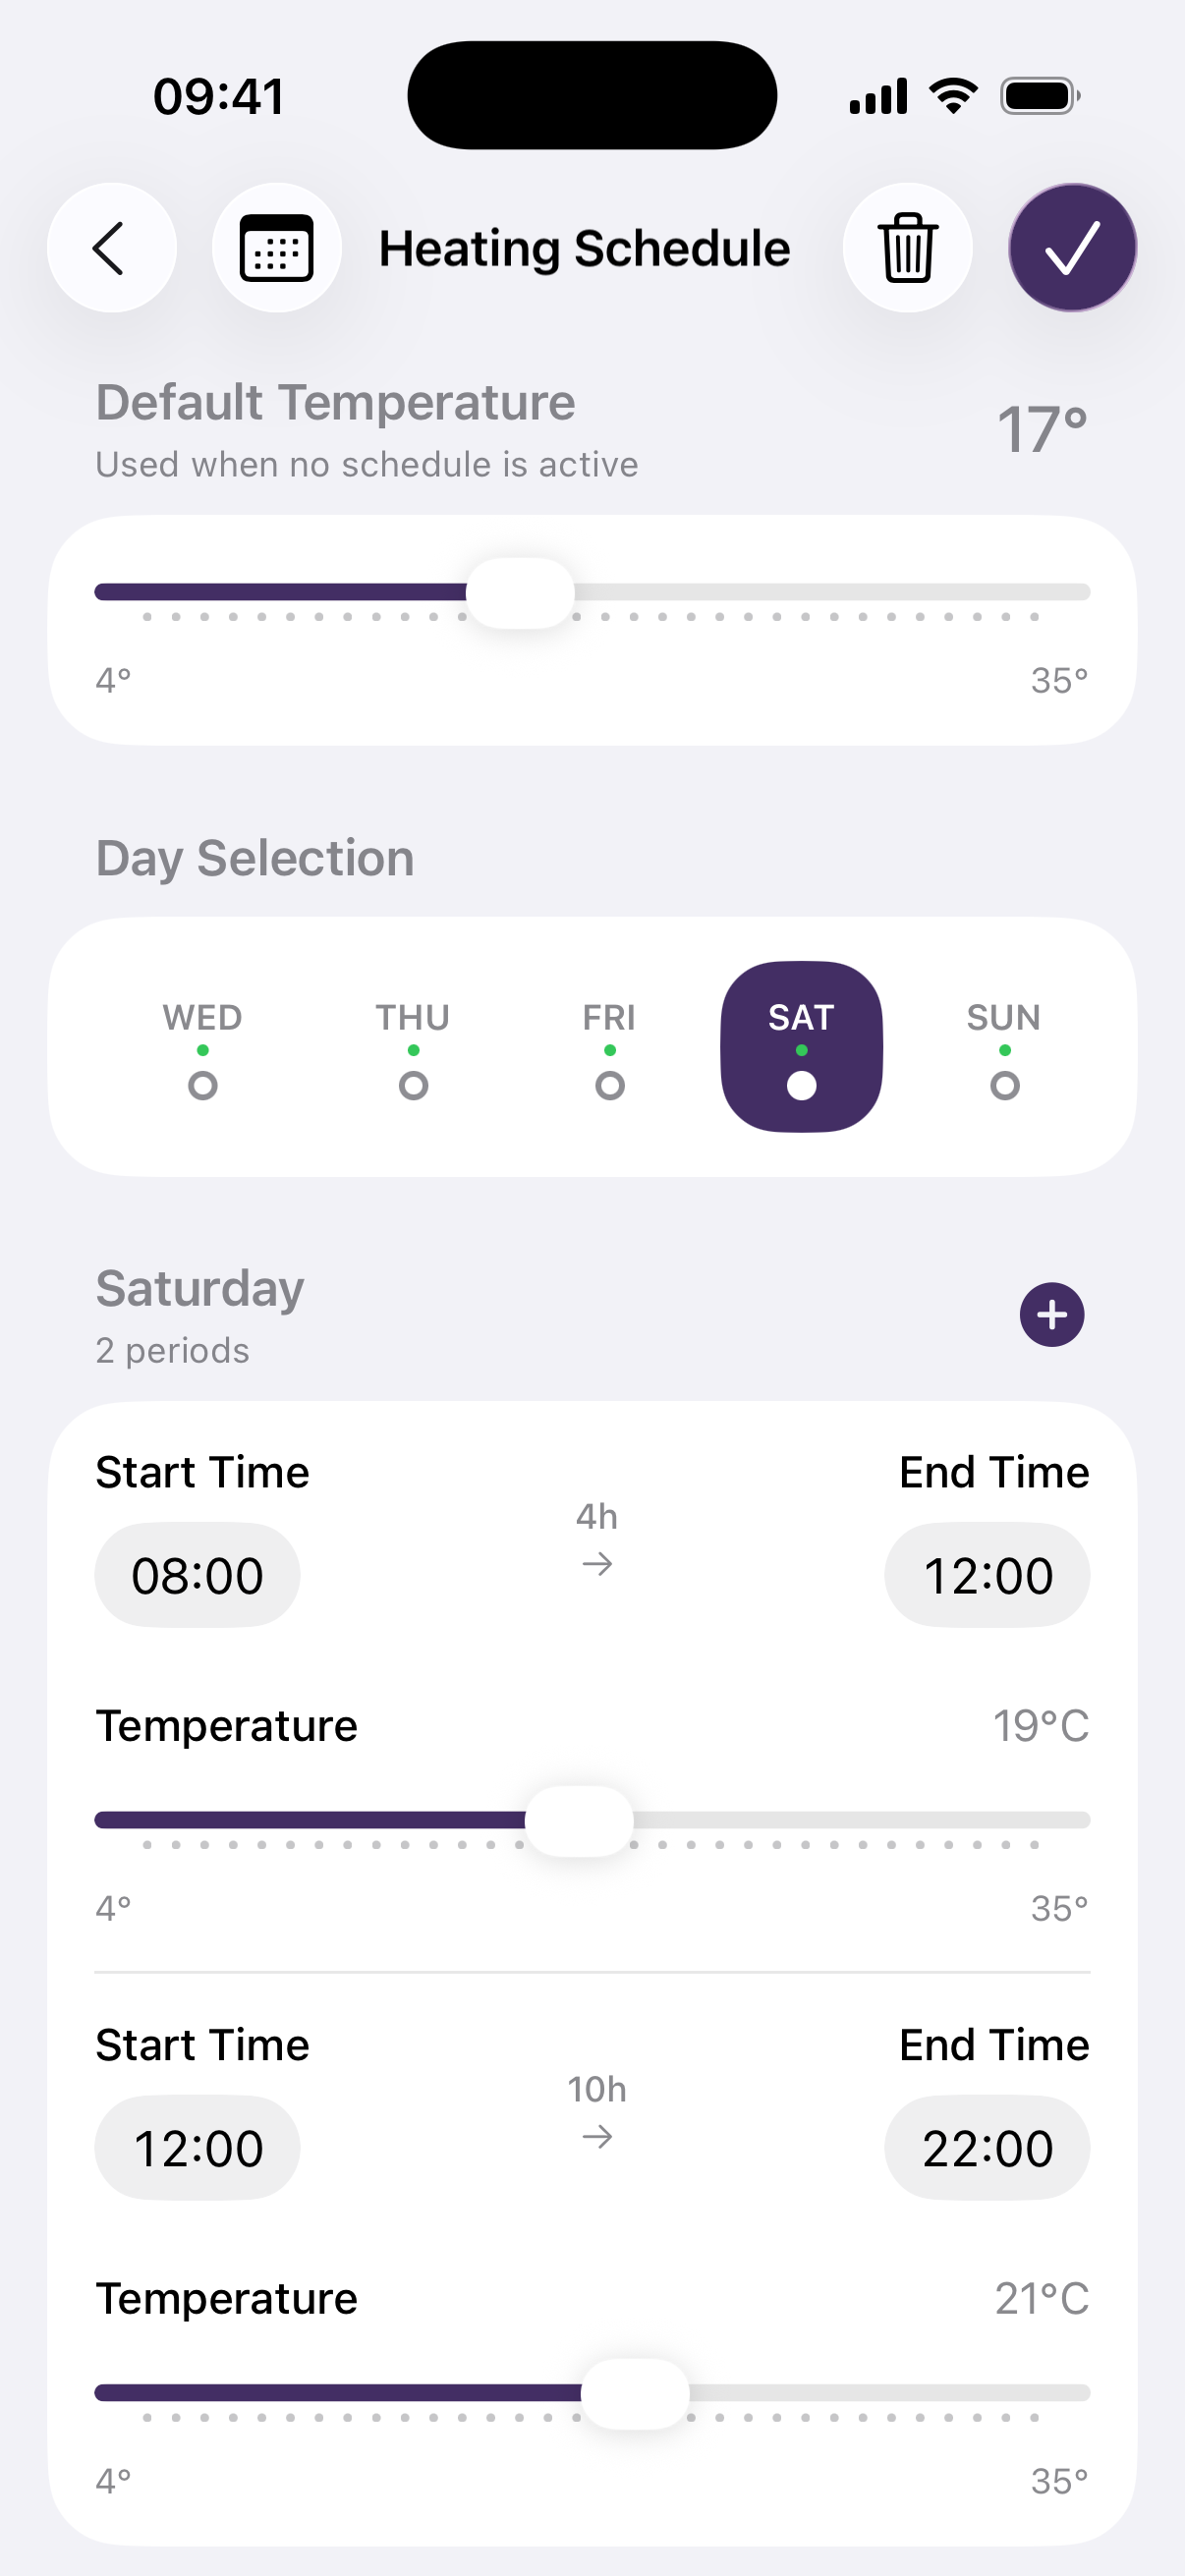Open second period's 12:00 start time
The image size is (1185, 2576).
pyautogui.click(x=197, y=2147)
